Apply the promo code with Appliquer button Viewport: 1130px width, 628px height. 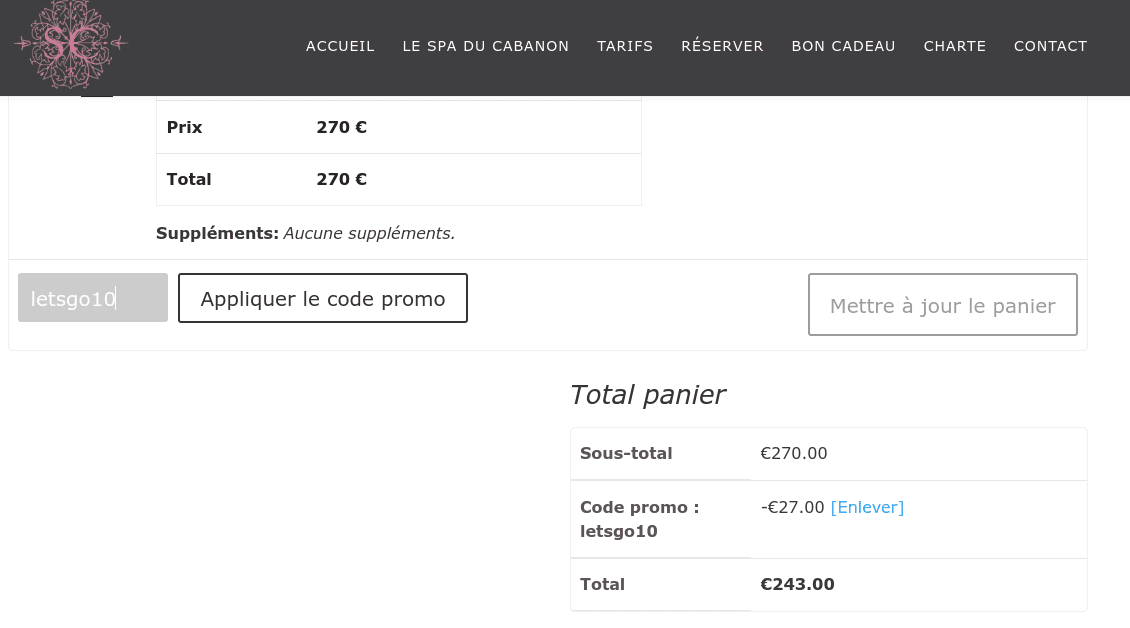[323, 298]
